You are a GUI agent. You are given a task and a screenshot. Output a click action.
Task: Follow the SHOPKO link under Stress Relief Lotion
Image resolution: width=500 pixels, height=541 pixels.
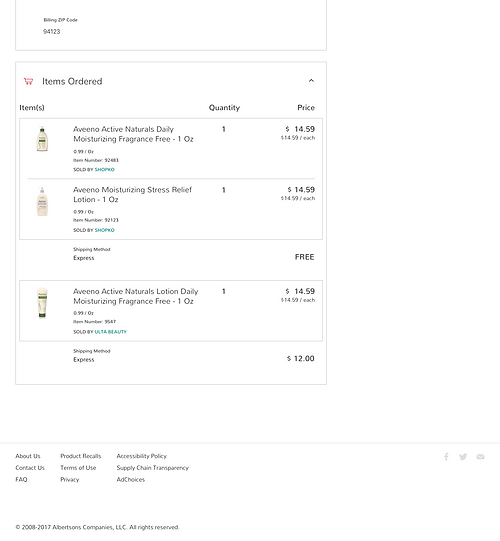coord(105,230)
